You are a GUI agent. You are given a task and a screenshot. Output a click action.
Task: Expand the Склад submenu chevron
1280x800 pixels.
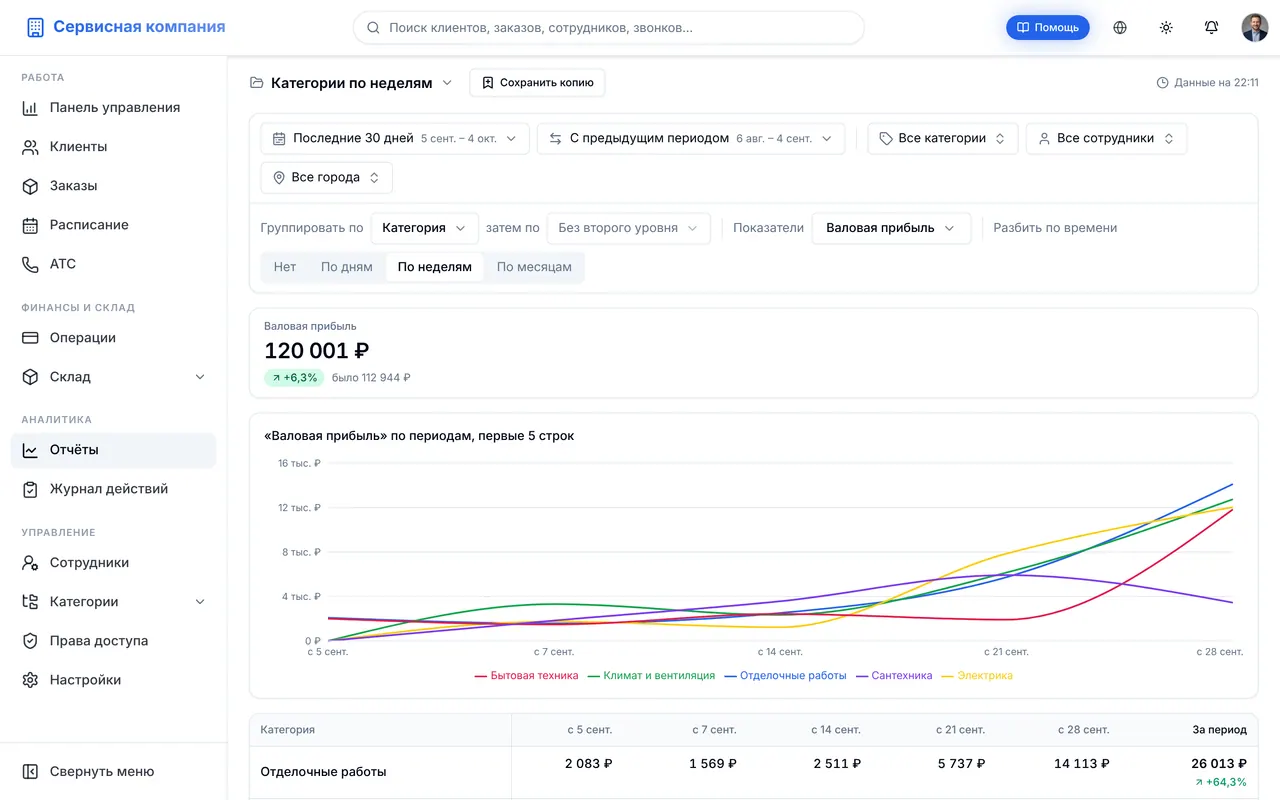click(200, 377)
